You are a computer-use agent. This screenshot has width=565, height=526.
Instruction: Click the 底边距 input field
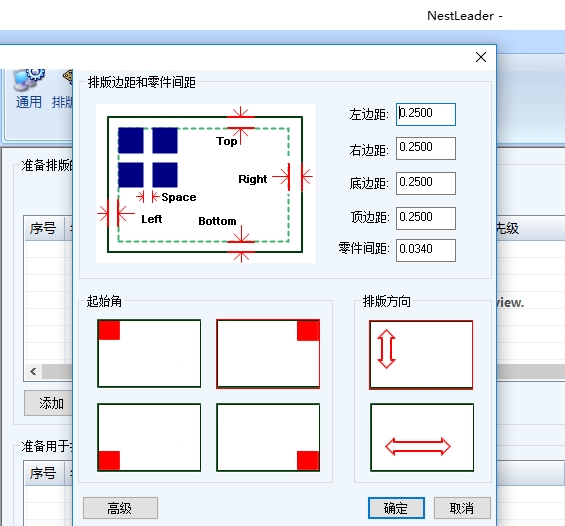pos(426,183)
